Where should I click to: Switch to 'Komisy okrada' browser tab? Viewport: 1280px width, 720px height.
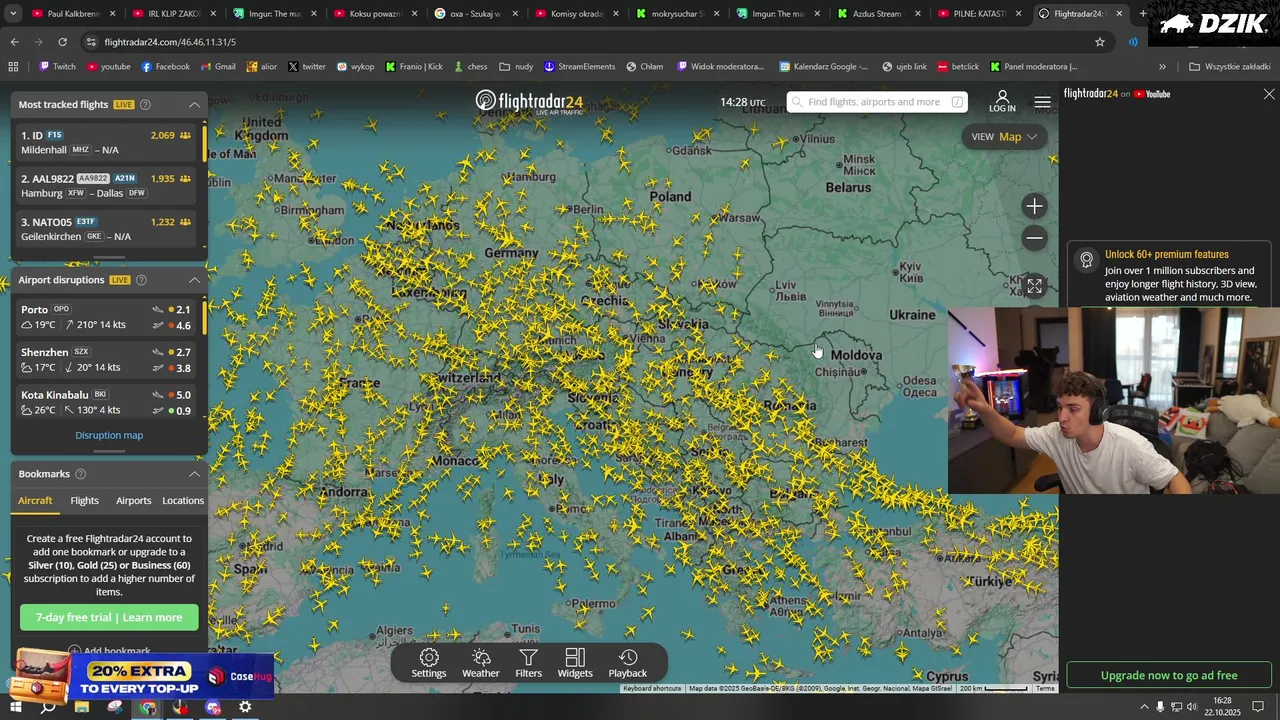click(577, 14)
